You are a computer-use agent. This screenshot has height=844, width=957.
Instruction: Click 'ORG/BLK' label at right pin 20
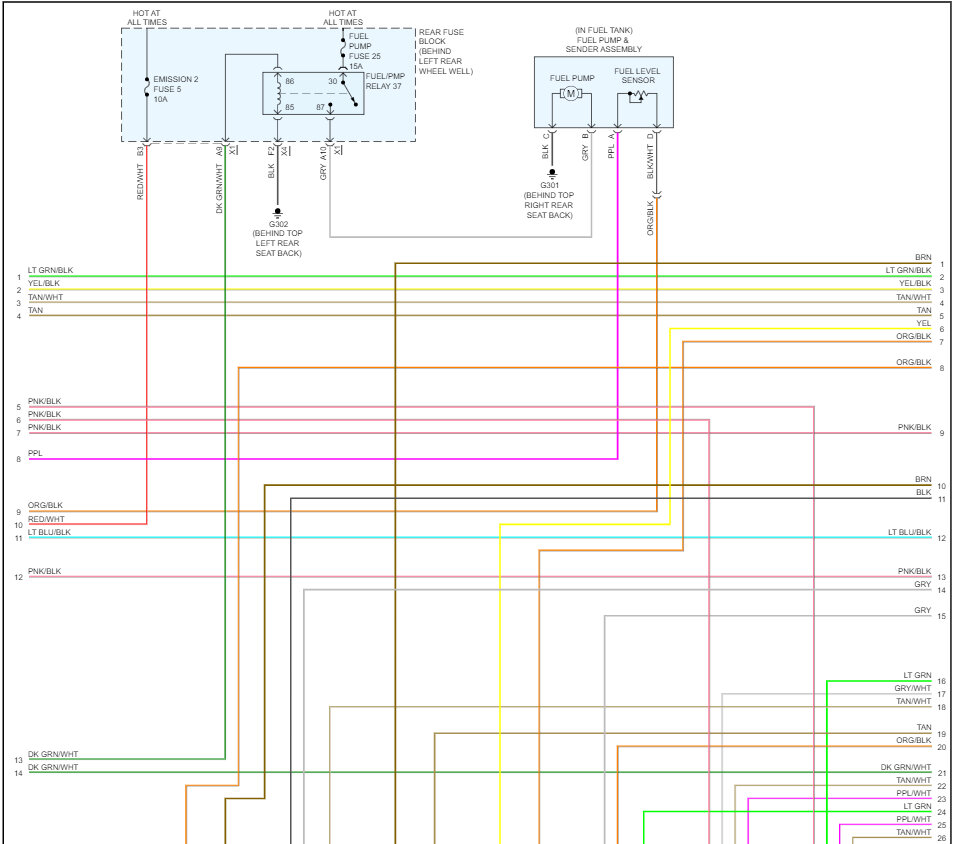point(914,740)
